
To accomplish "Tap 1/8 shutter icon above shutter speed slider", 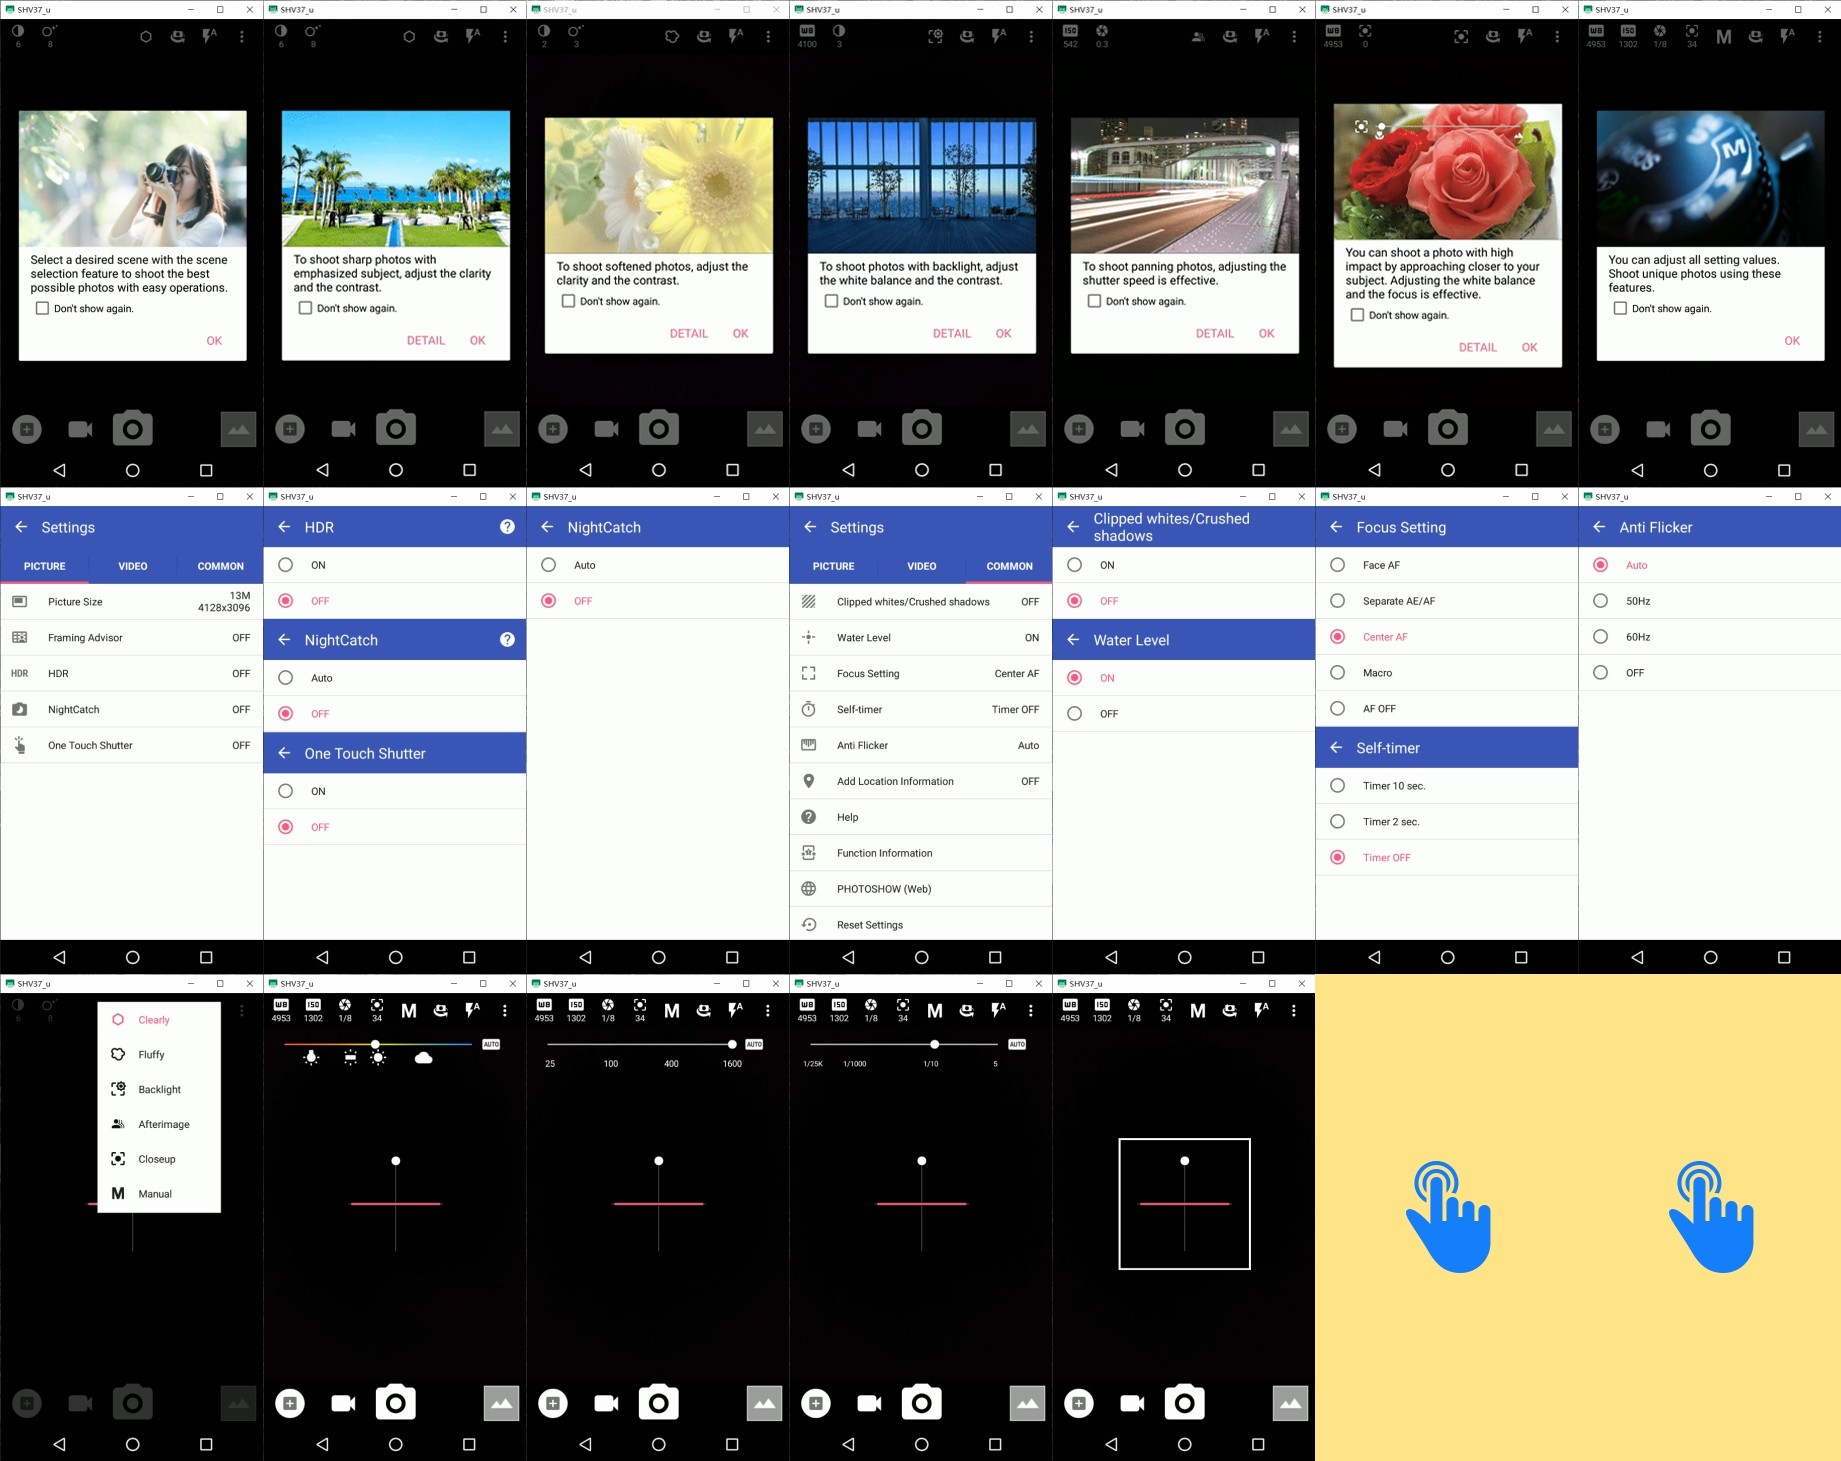I will click(x=871, y=1010).
